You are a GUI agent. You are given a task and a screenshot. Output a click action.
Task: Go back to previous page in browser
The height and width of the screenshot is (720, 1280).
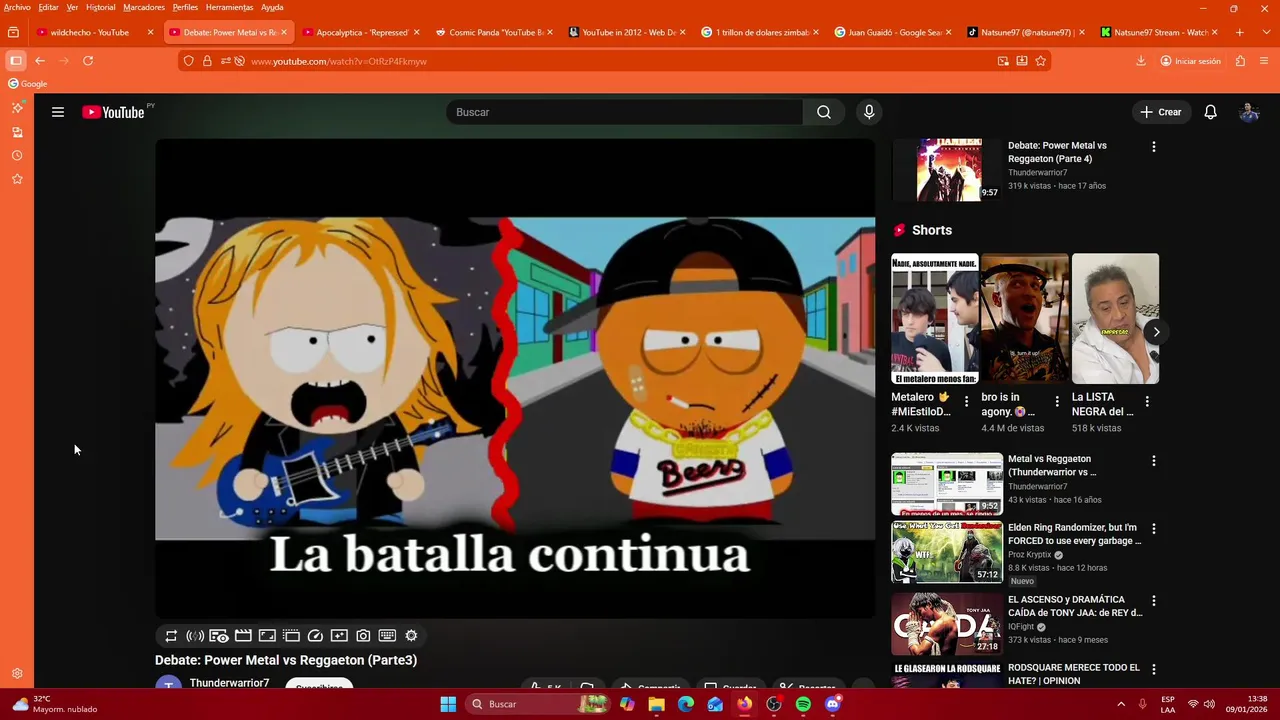pyautogui.click(x=40, y=61)
